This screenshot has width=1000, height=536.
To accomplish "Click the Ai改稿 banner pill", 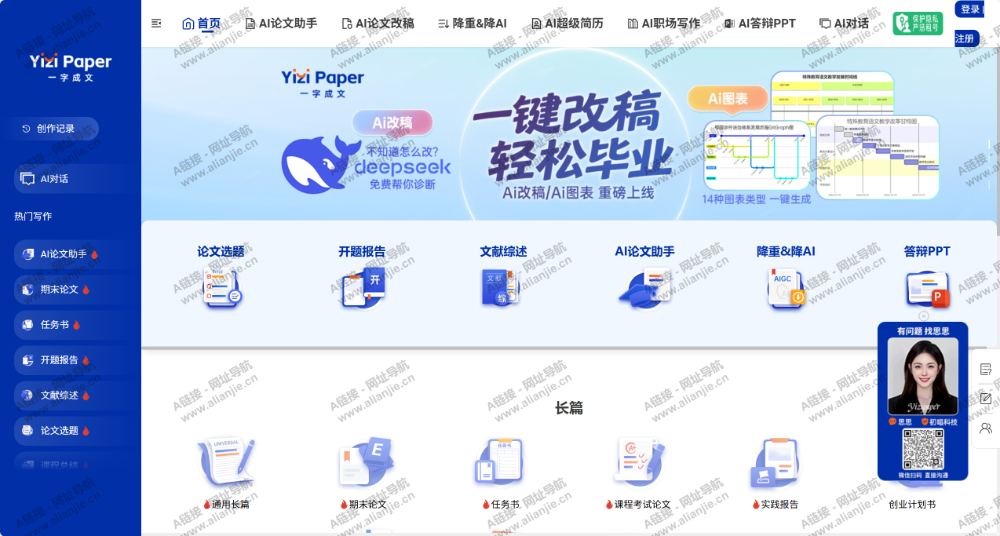I will pyautogui.click(x=392, y=123).
